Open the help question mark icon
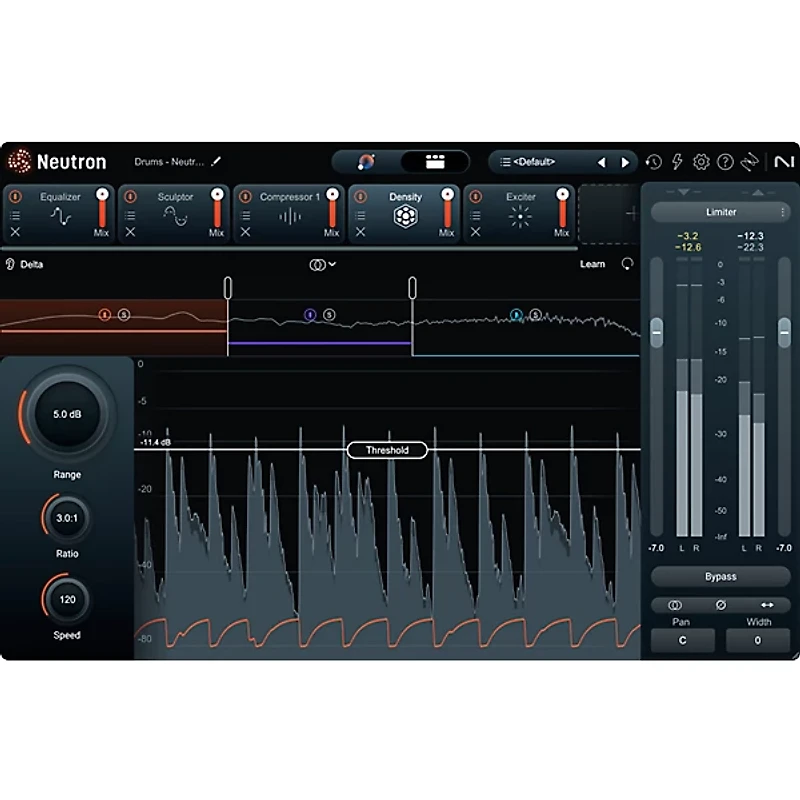This screenshot has height=800, width=800. pos(726,161)
